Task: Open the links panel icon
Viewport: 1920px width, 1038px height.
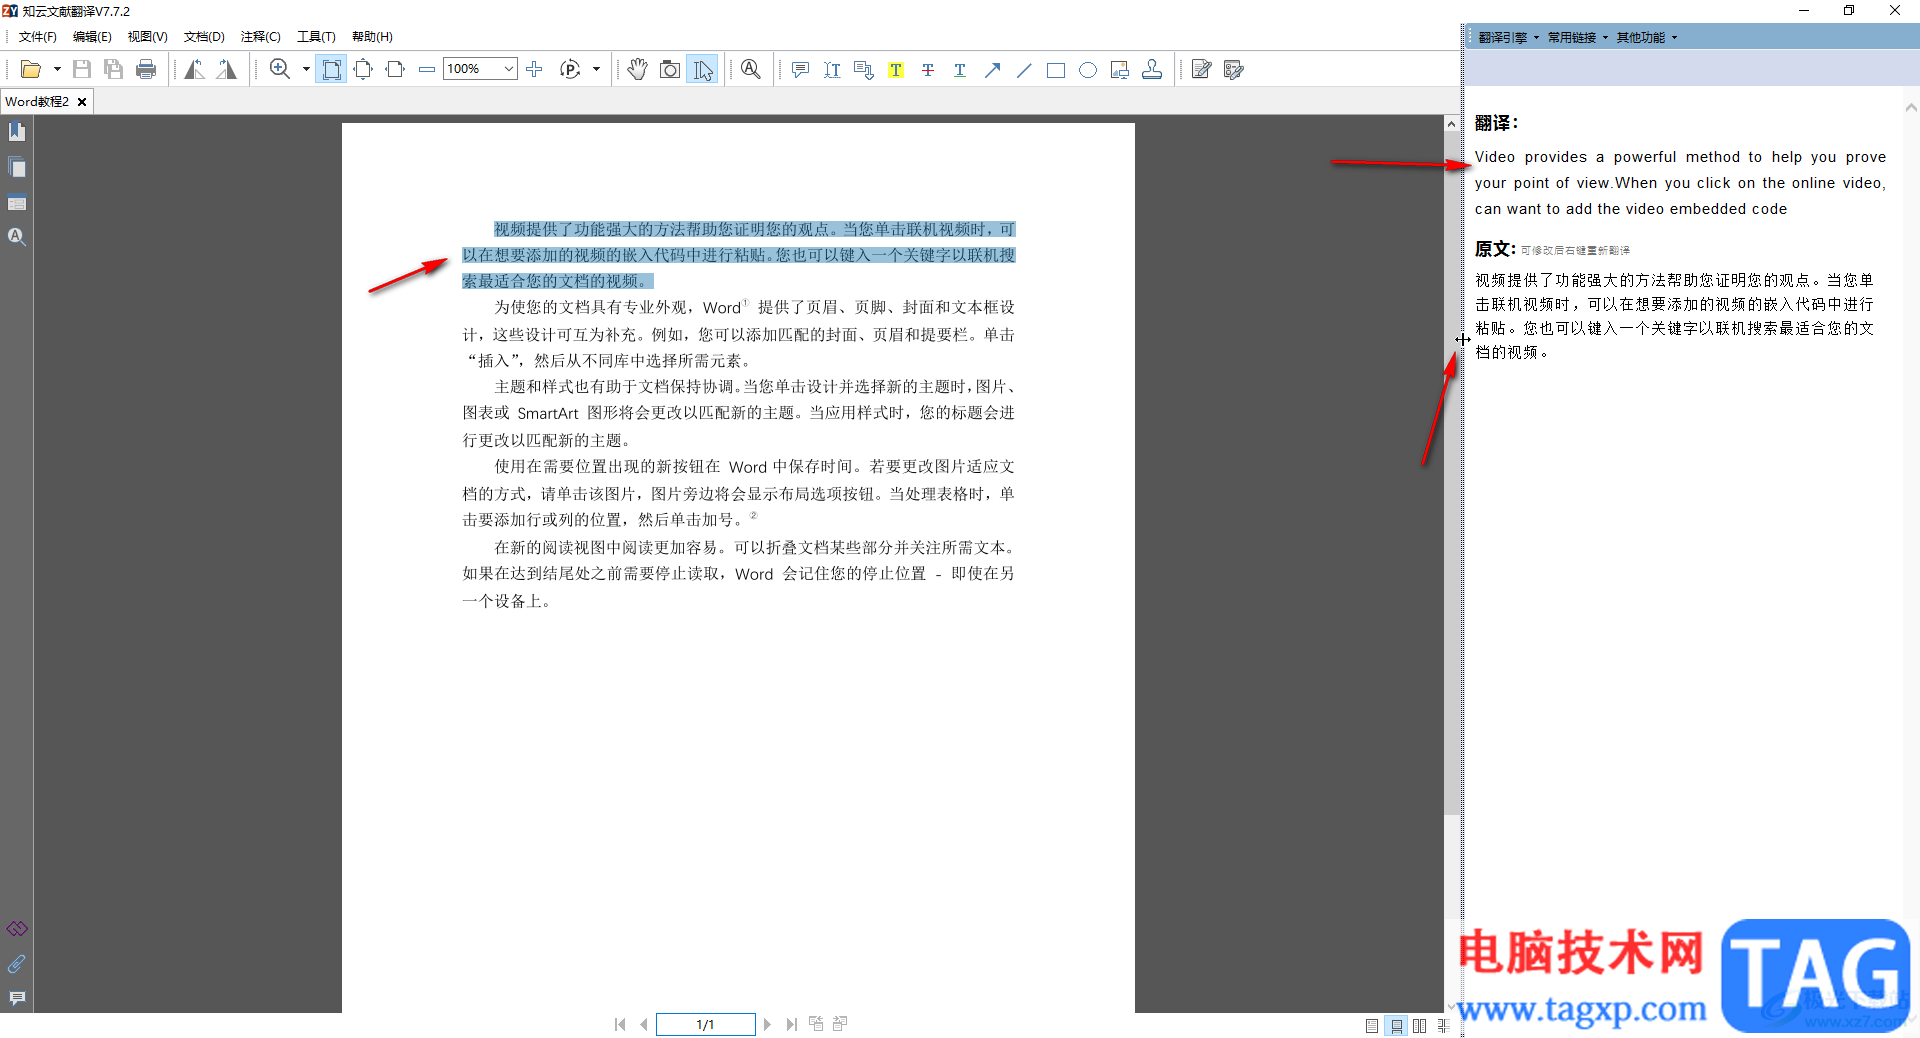Action: [17, 929]
